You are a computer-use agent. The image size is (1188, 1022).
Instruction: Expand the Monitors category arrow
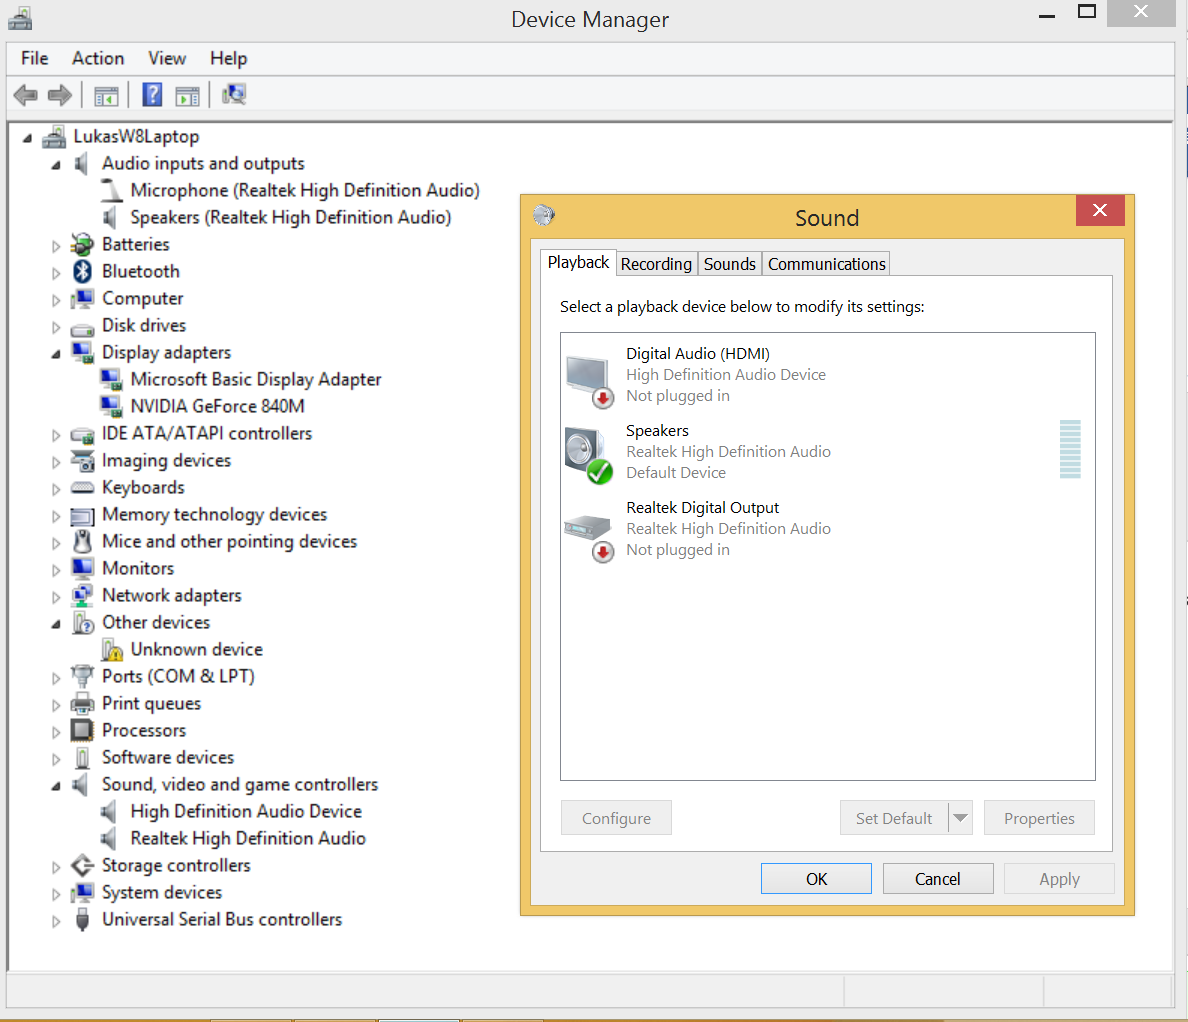coord(55,570)
